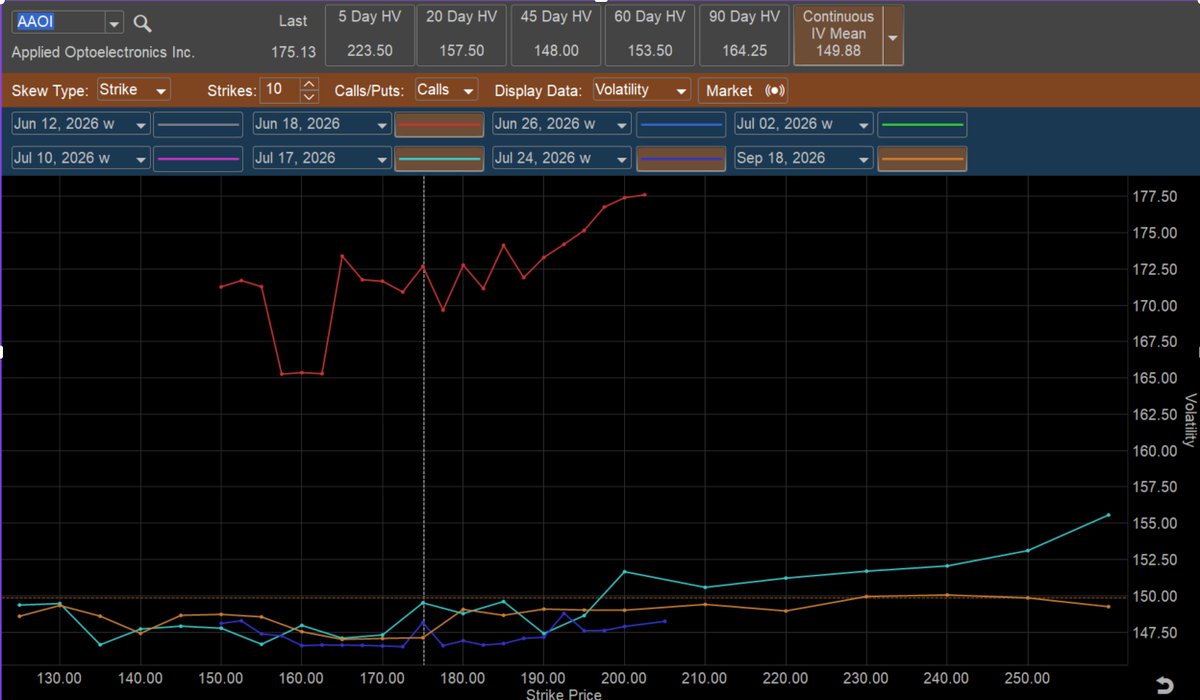Click the 250.00 strike price axis label

pos(1027,677)
